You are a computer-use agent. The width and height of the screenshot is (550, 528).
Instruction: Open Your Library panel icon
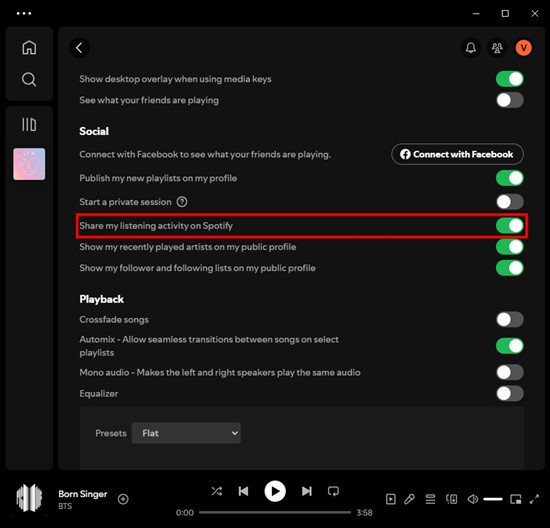click(x=29, y=124)
